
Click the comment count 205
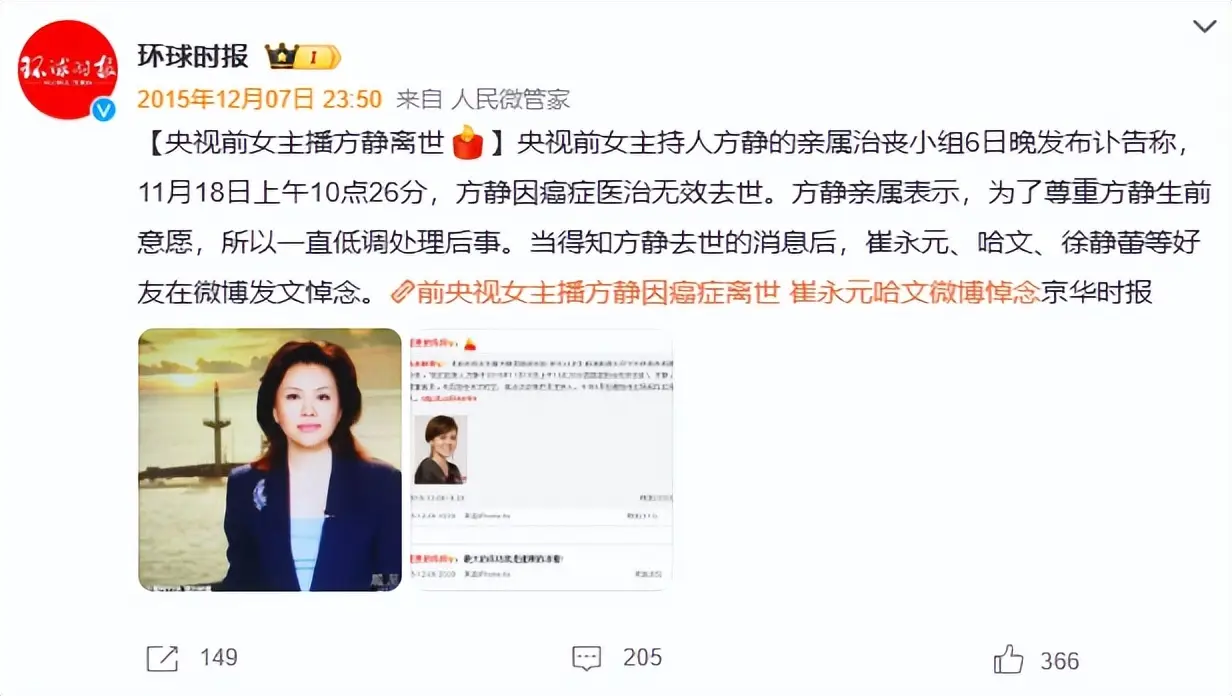[642, 658]
